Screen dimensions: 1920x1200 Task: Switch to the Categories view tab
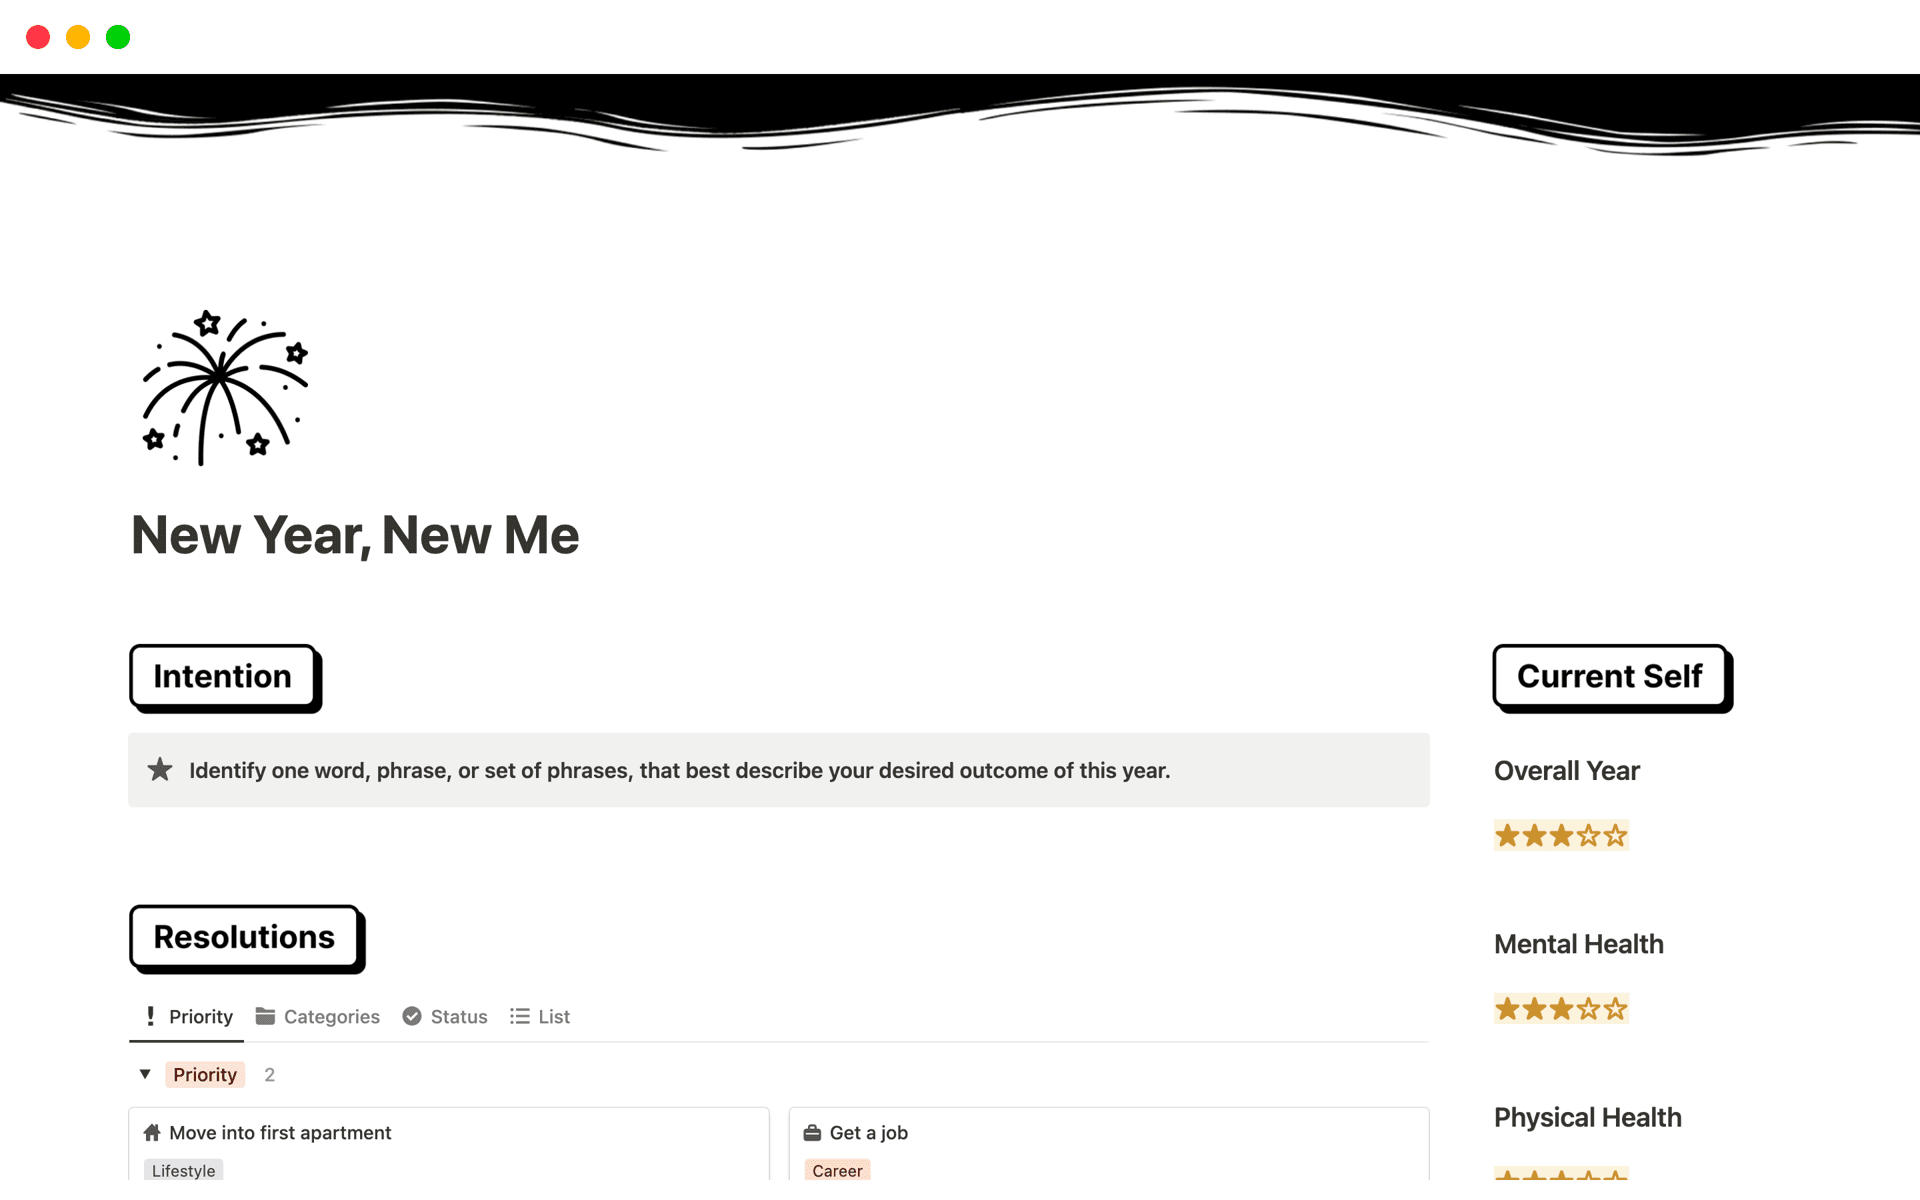[331, 1017]
